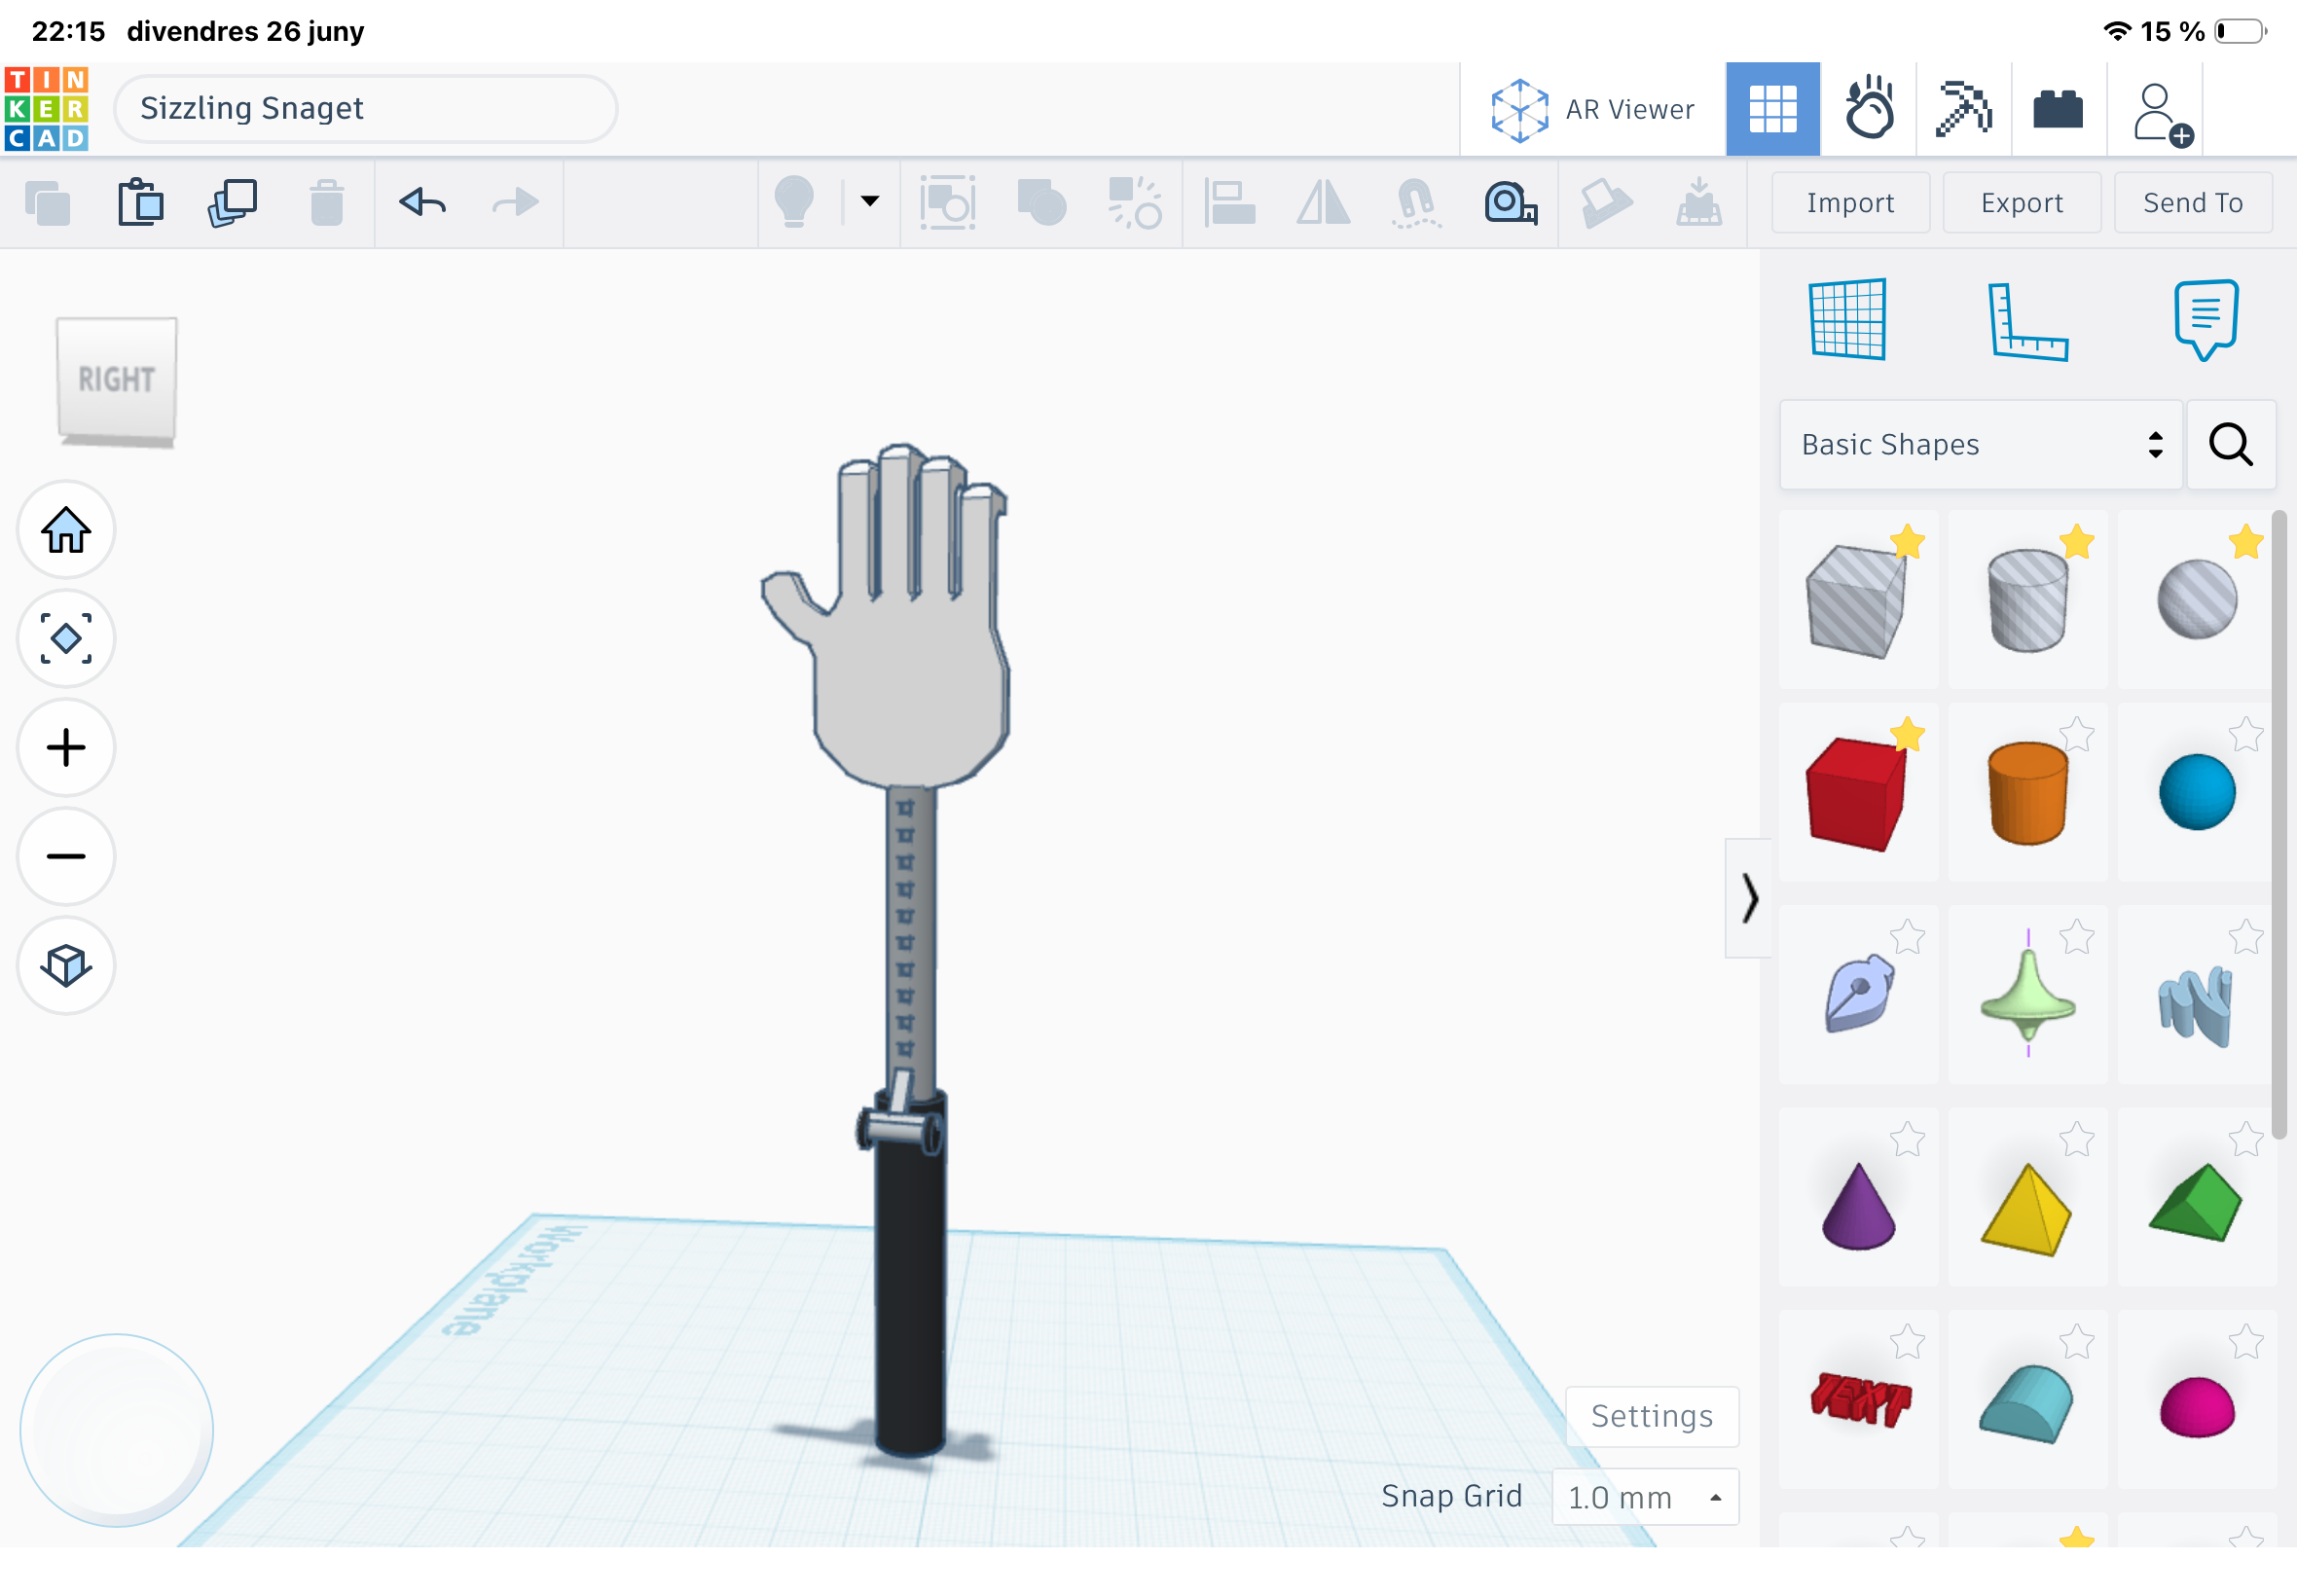Select the L-shaped Ruler tool
Viewport: 2297px width, 1596px height.
click(2027, 321)
